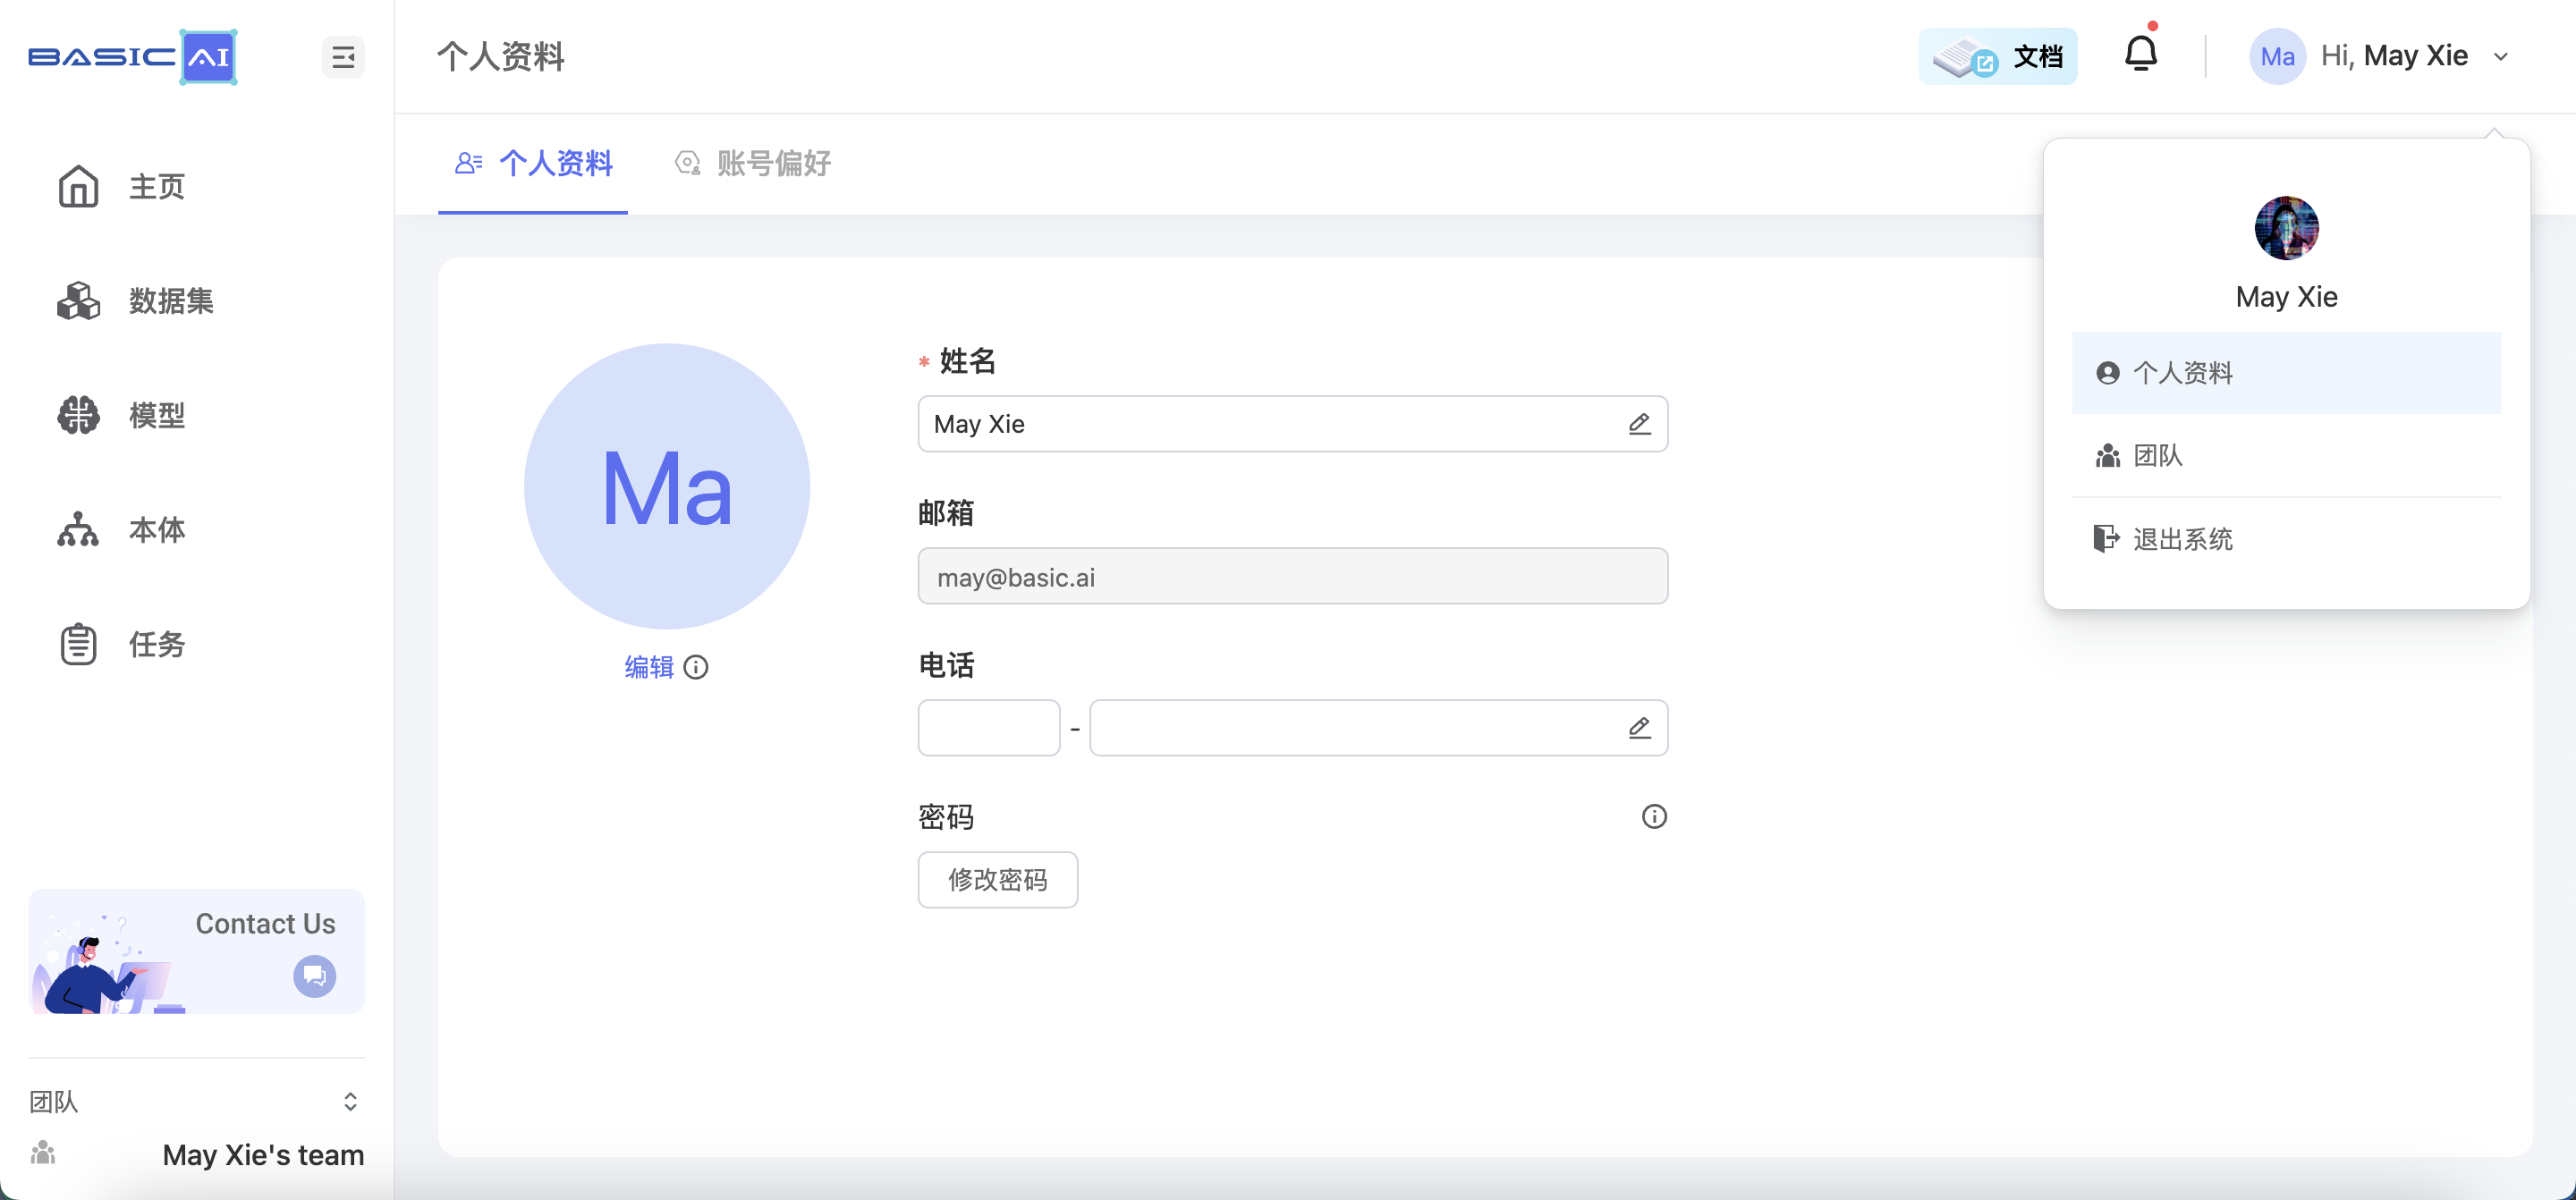Click the large Ma profile avatar
Image resolution: width=2576 pixels, height=1200 pixels.
667,486
